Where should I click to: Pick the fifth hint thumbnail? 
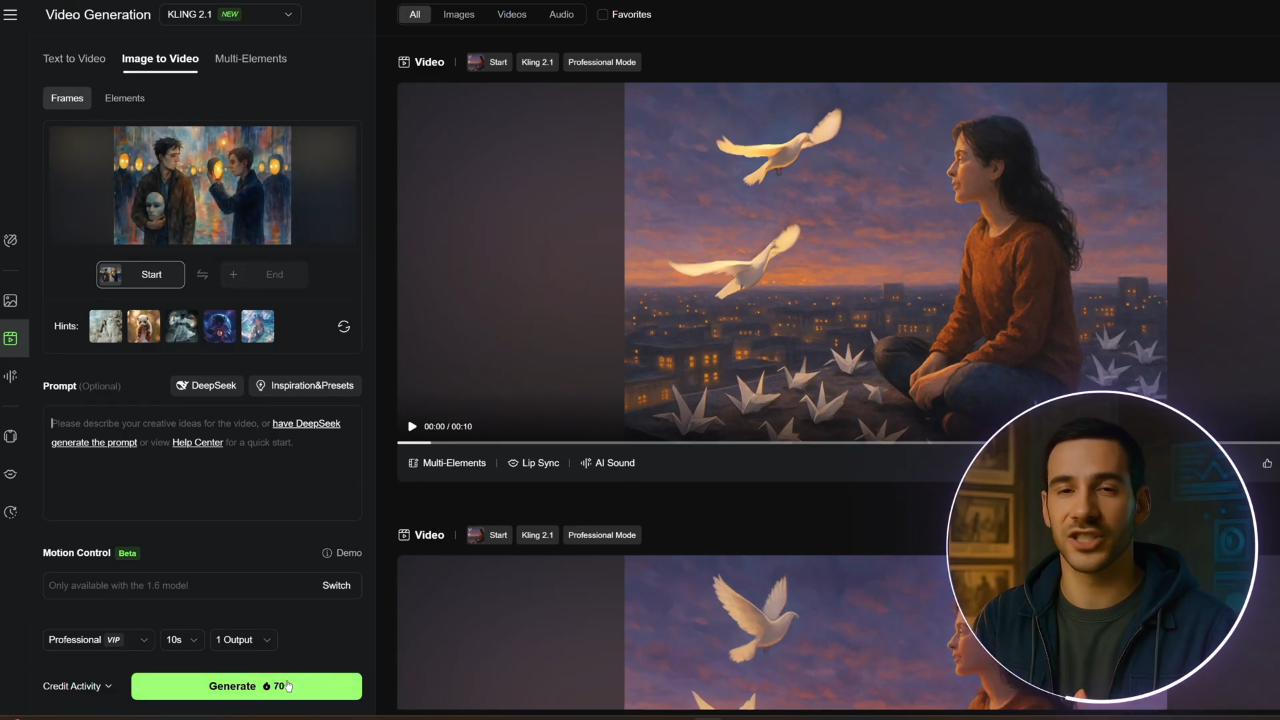pyautogui.click(x=257, y=326)
